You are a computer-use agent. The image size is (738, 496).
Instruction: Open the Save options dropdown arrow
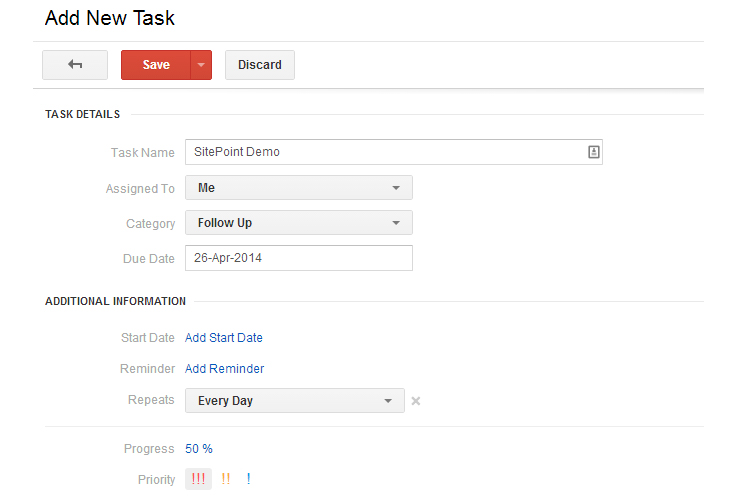pos(201,65)
